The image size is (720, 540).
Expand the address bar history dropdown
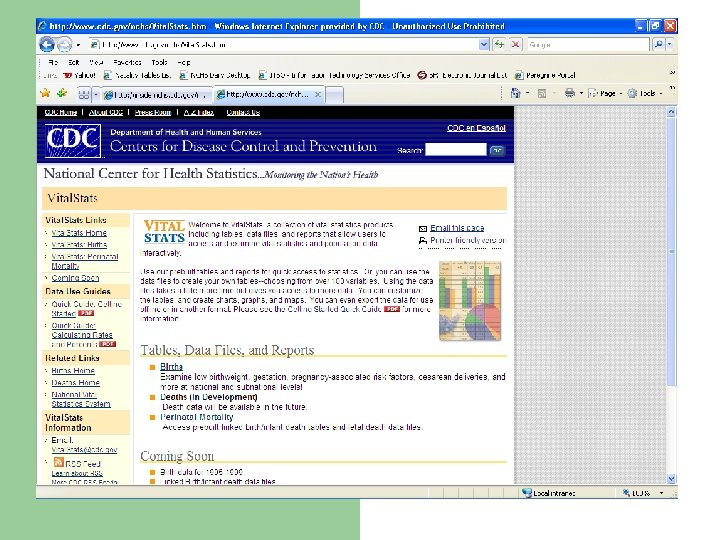[484, 45]
